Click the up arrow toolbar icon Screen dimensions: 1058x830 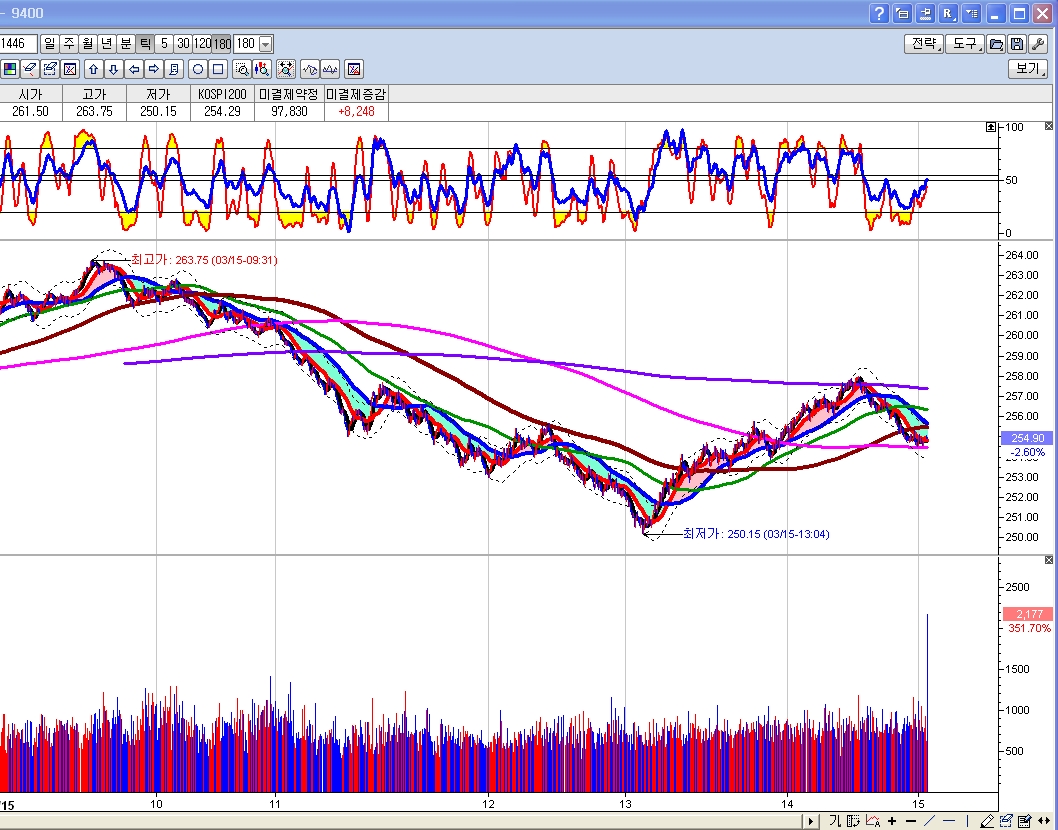click(93, 69)
